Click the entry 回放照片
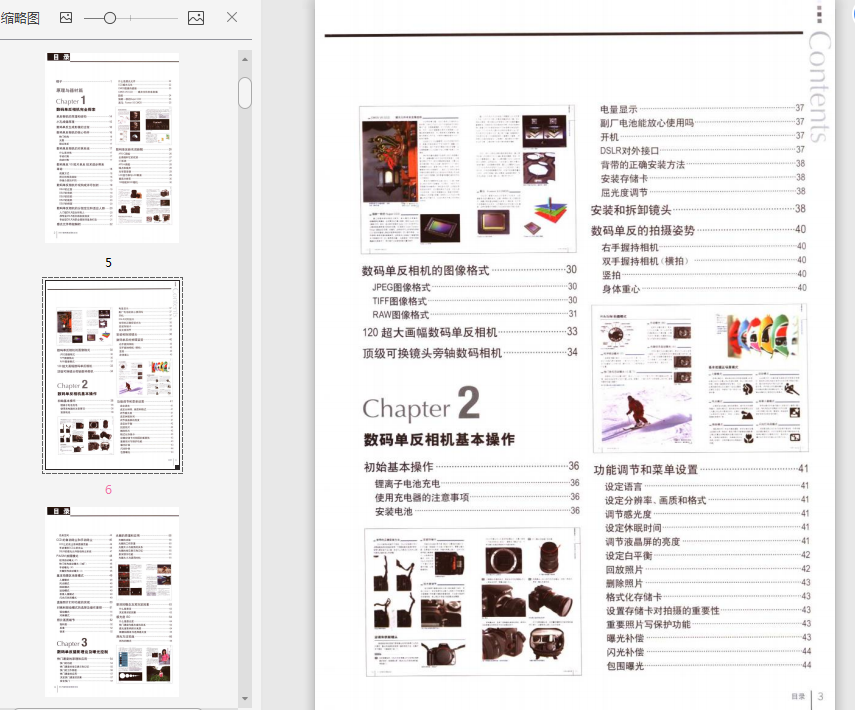This screenshot has height=710, width=855. [624, 569]
